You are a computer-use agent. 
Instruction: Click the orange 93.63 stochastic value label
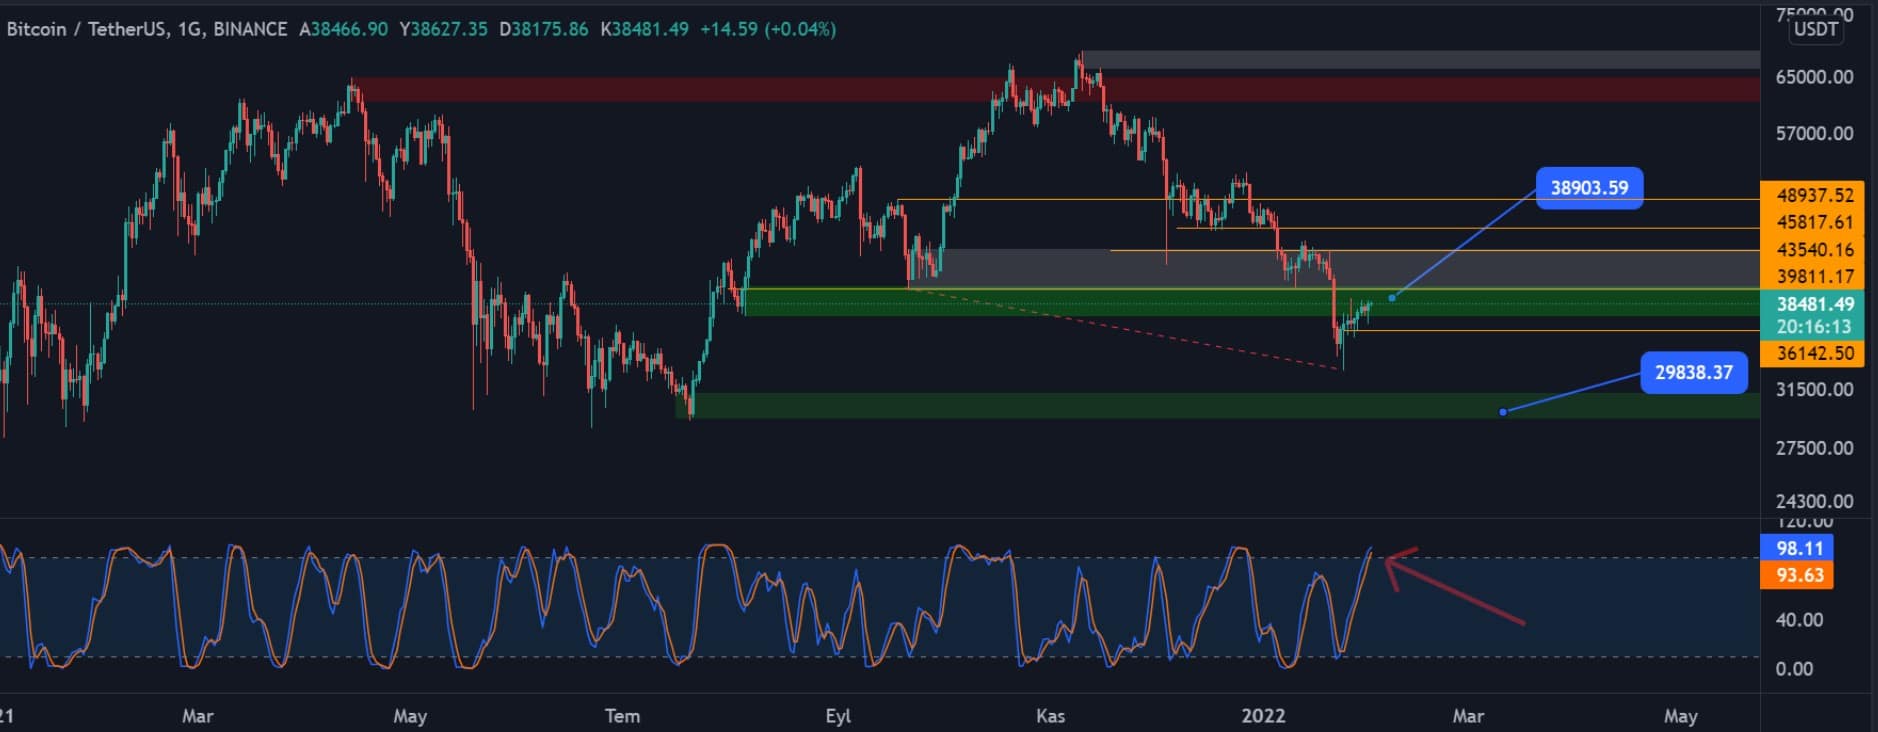coord(1798,575)
